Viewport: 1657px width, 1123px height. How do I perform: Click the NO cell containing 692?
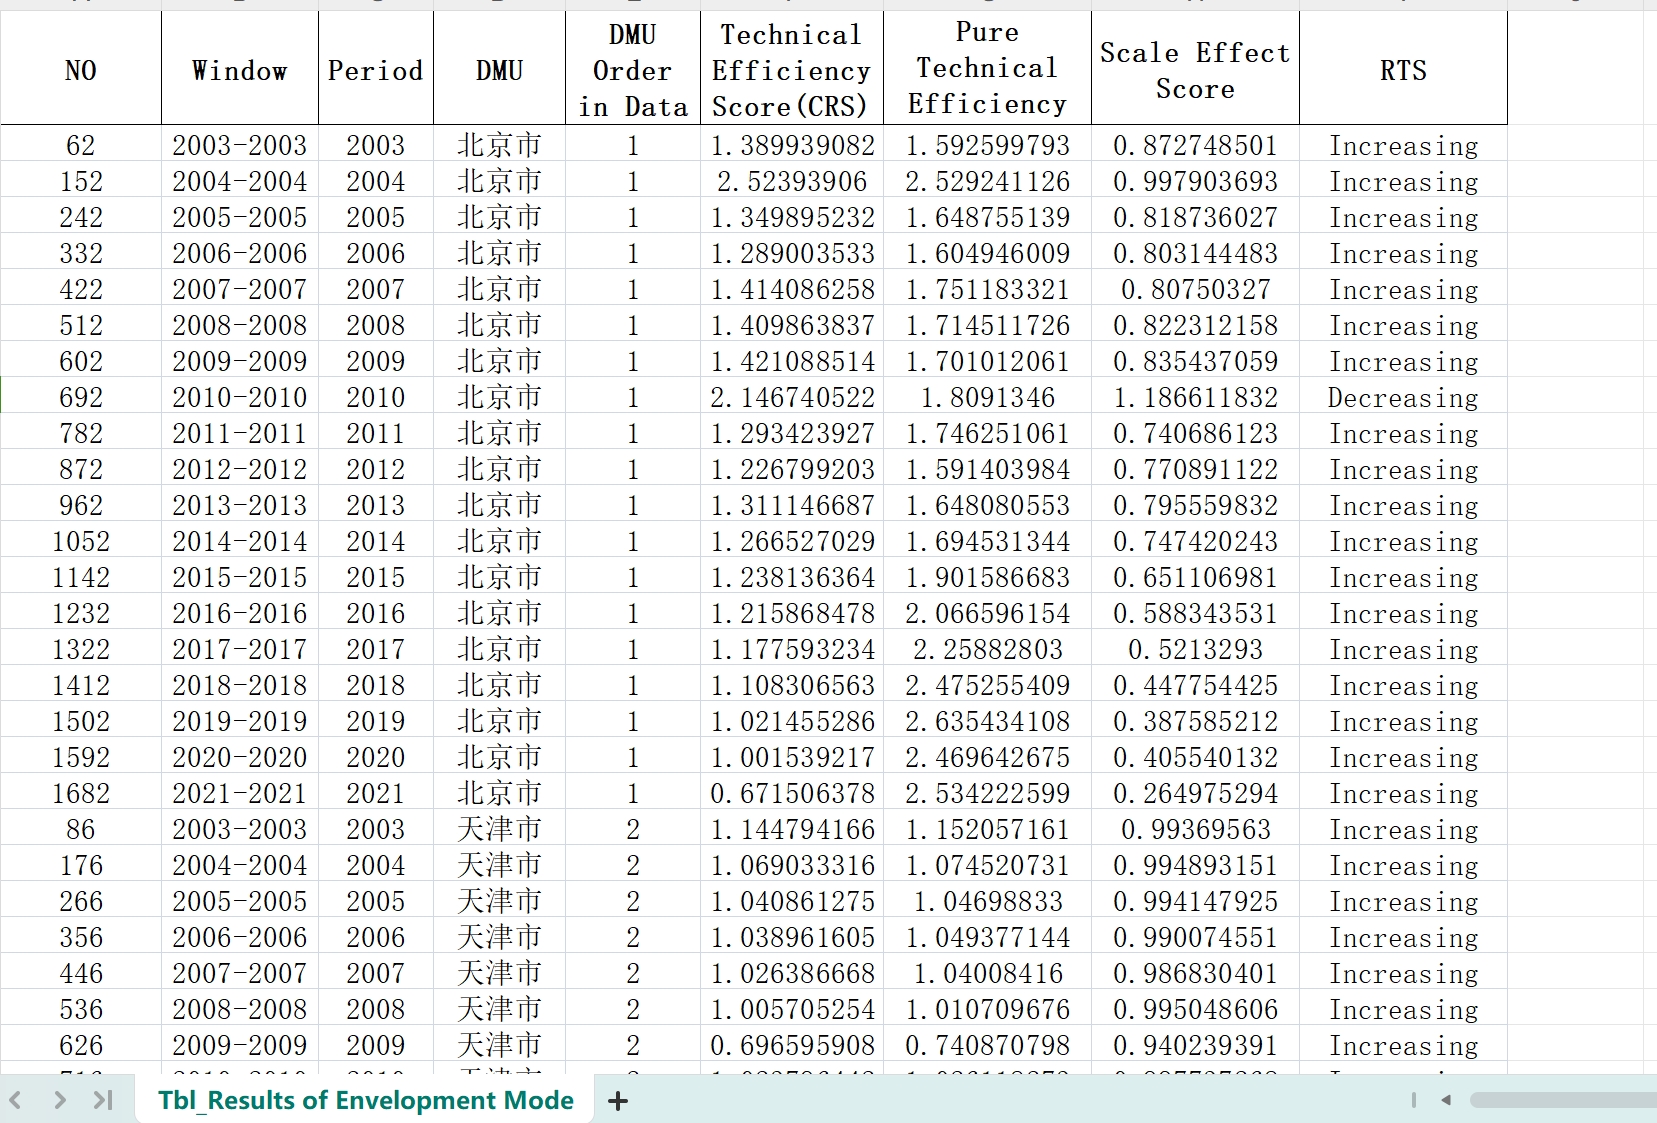[81, 397]
